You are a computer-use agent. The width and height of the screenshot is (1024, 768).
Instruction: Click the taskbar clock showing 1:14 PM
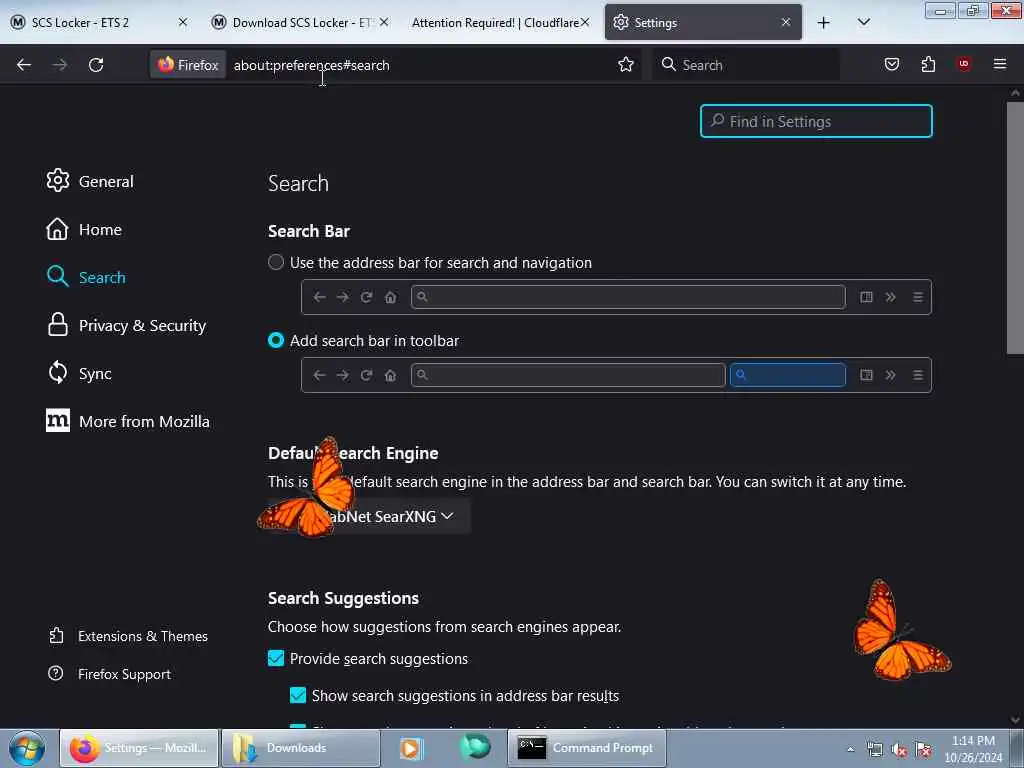[973, 749]
